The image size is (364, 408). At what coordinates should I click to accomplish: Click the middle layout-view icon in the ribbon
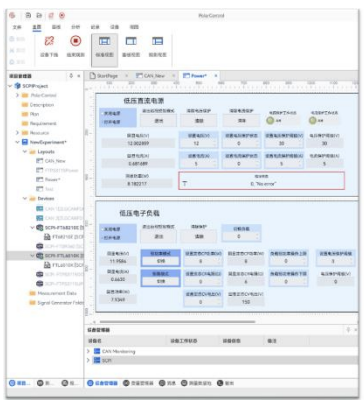pyautogui.click(x=131, y=41)
